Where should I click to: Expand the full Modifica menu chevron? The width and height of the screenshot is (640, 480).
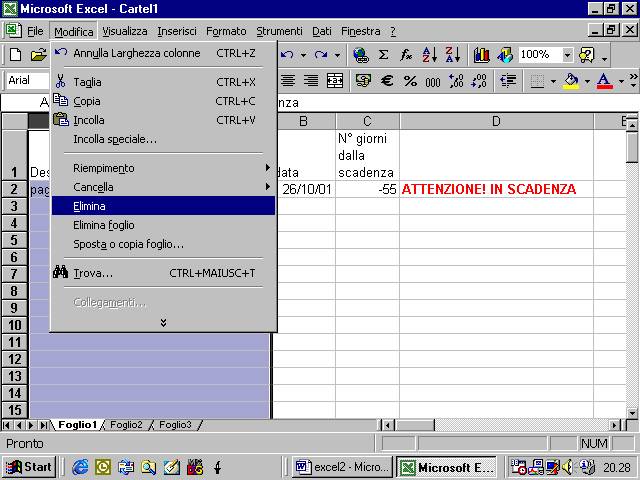163,322
